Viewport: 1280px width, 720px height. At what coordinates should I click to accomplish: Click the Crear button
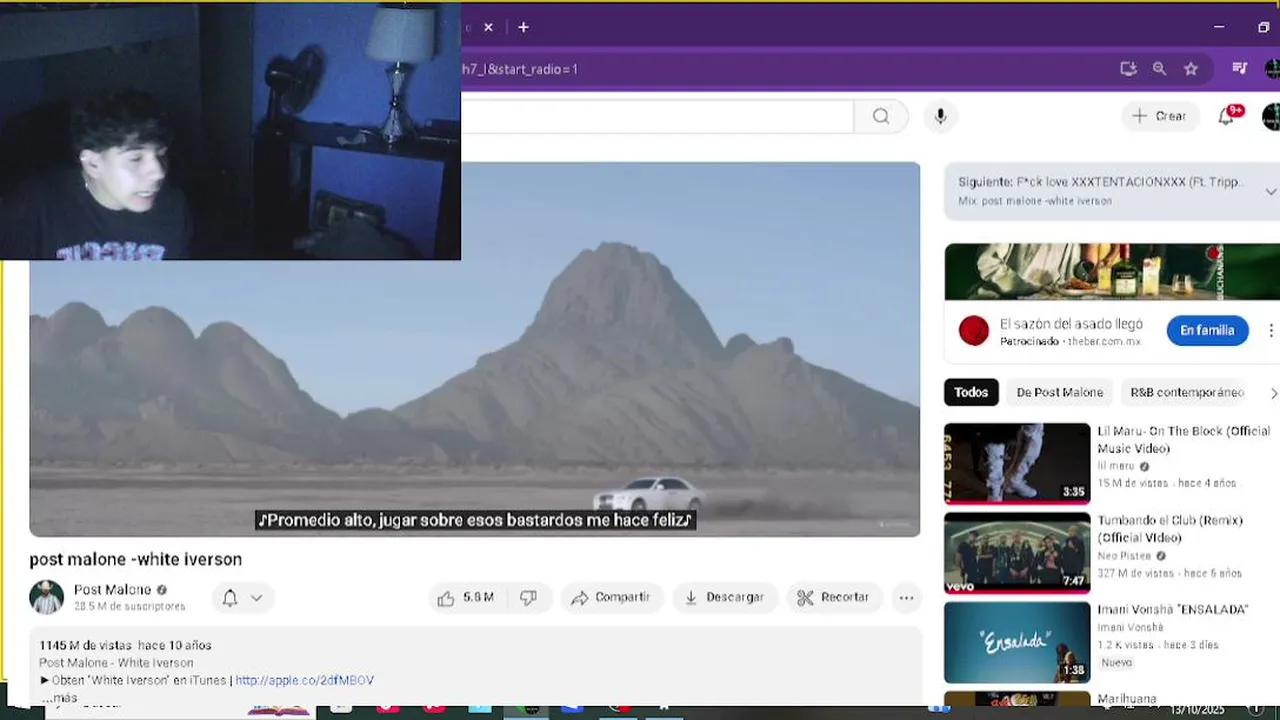1159,116
